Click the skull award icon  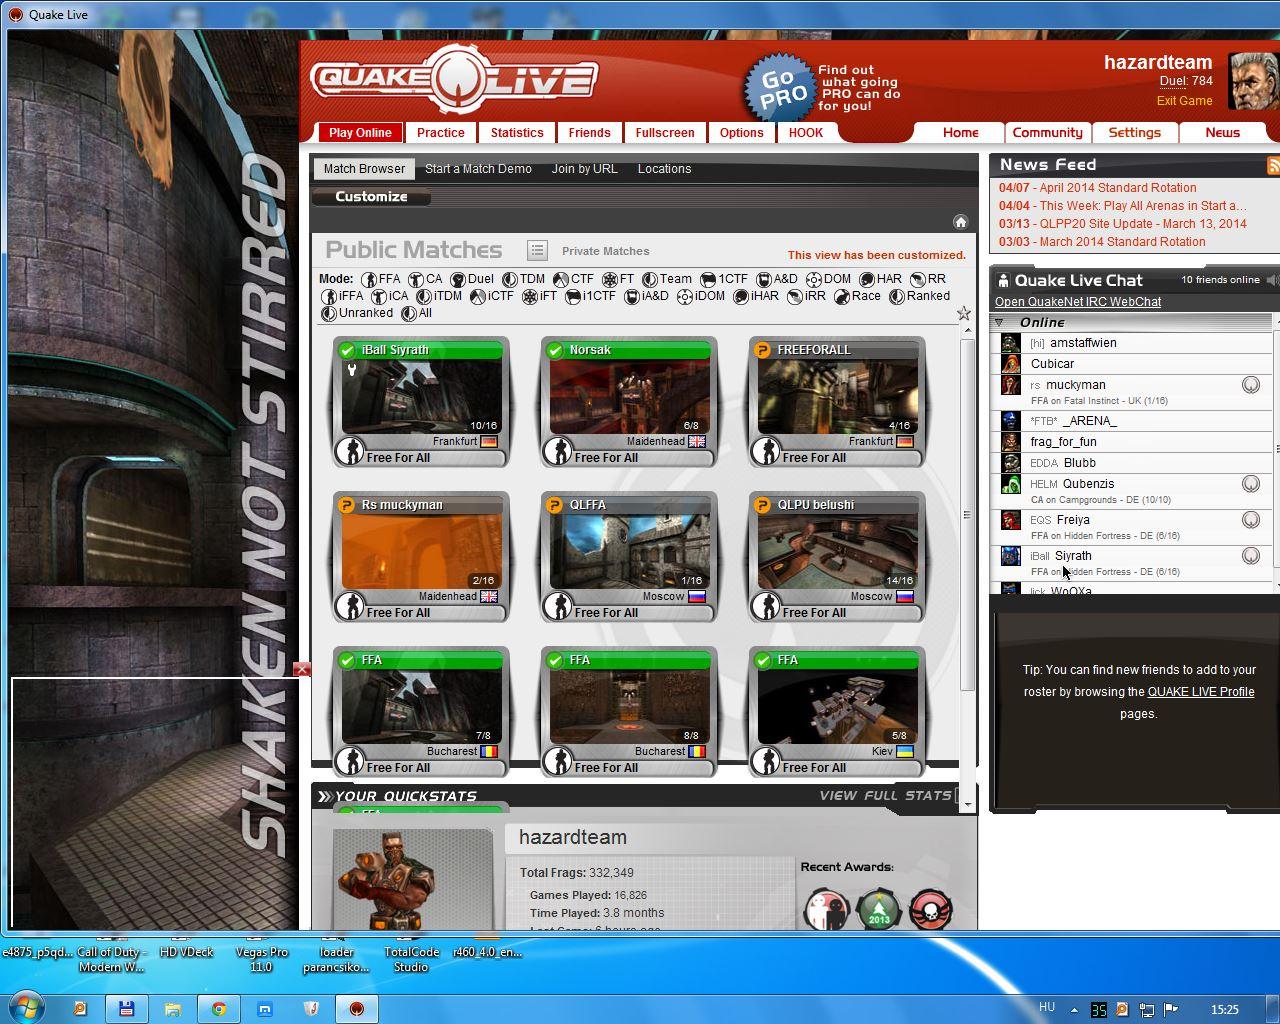coord(930,910)
